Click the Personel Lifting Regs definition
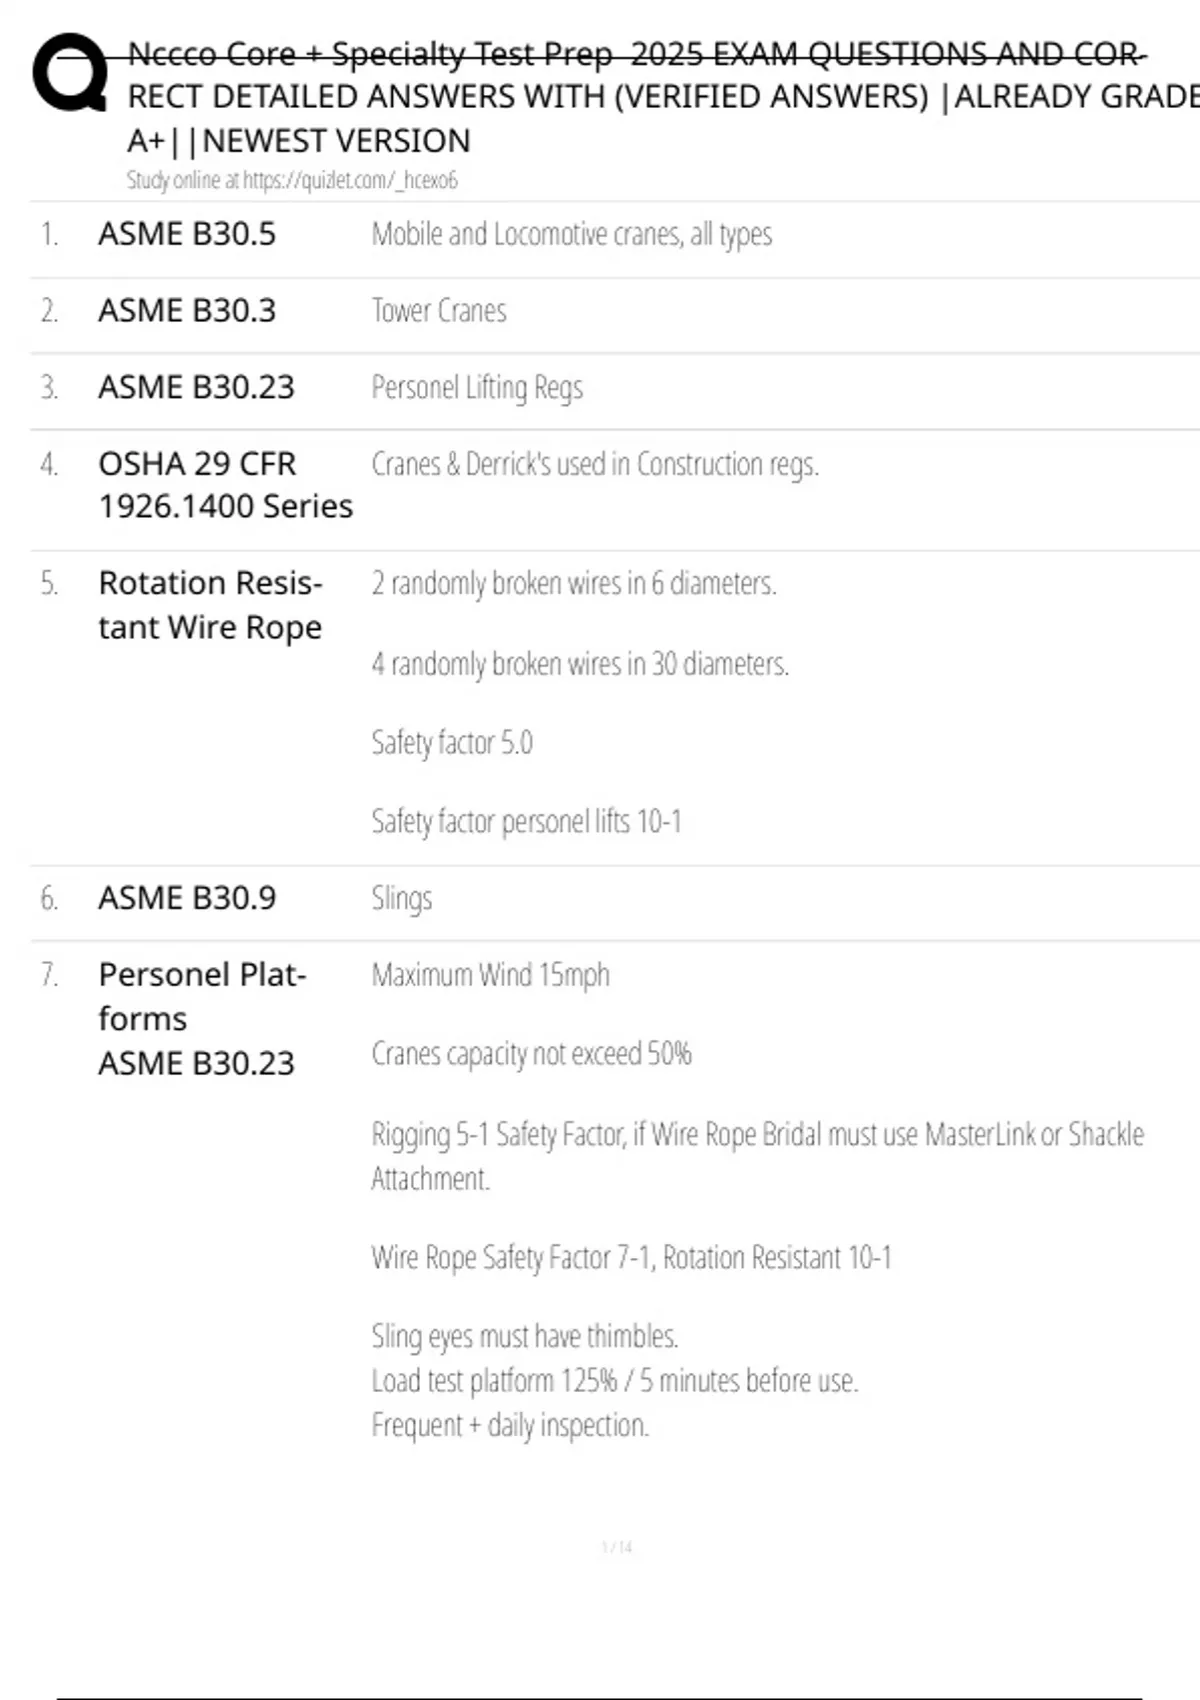Viewport: 1200px width, 1700px height. [477, 388]
